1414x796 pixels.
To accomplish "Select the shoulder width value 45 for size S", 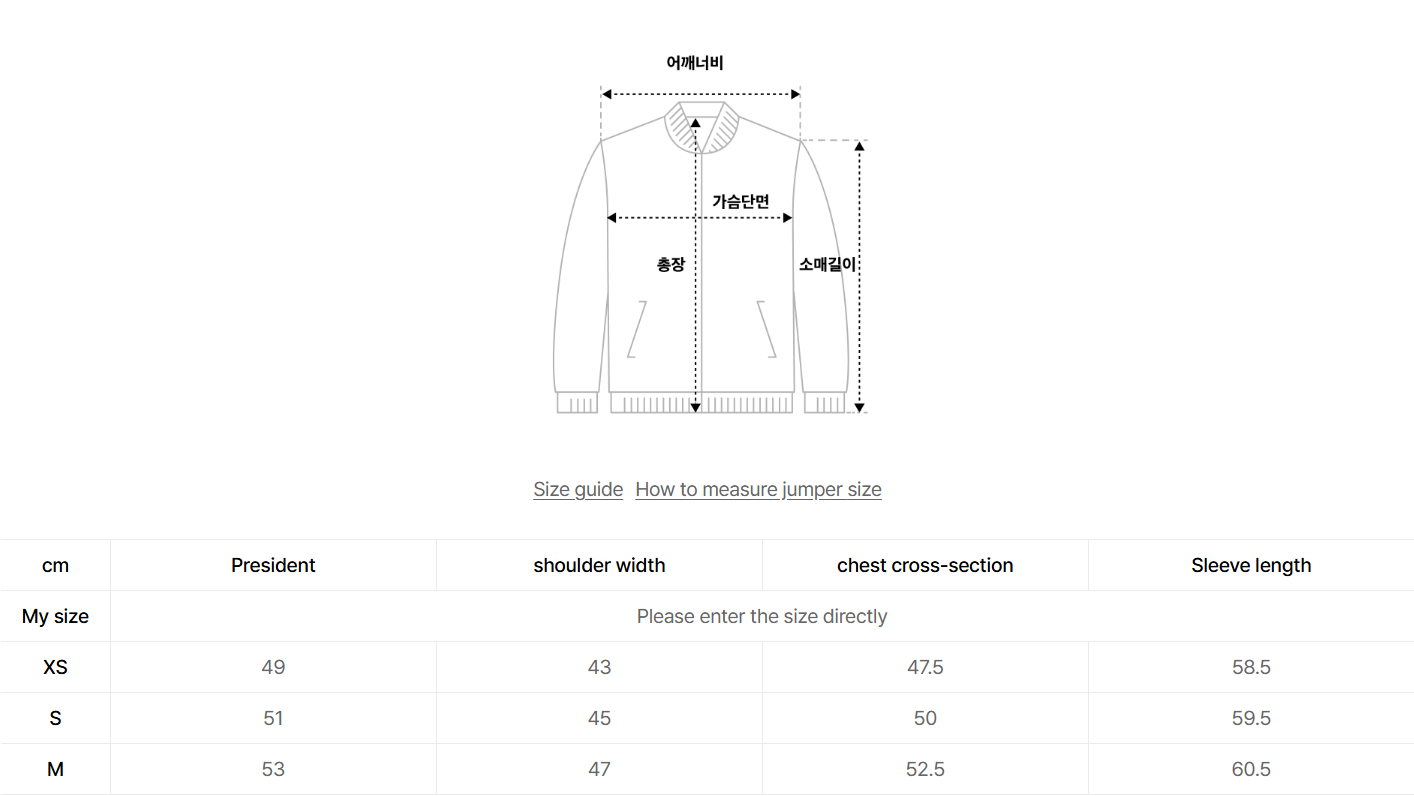I will (598, 717).
